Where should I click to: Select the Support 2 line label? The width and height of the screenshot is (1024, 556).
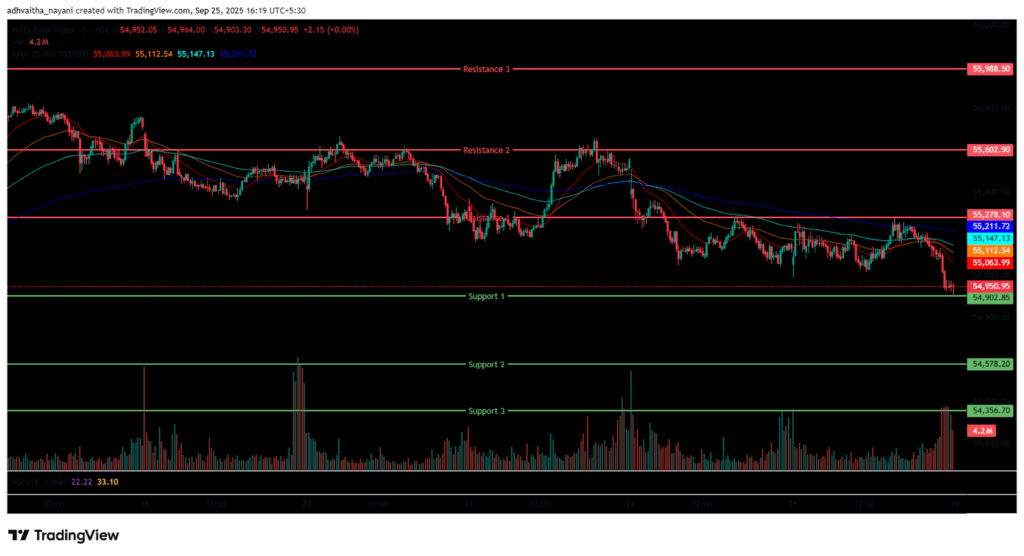[486, 365]
